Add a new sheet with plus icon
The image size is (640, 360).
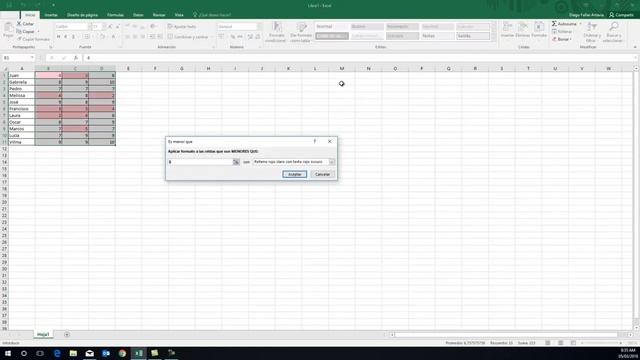(67, 335)
